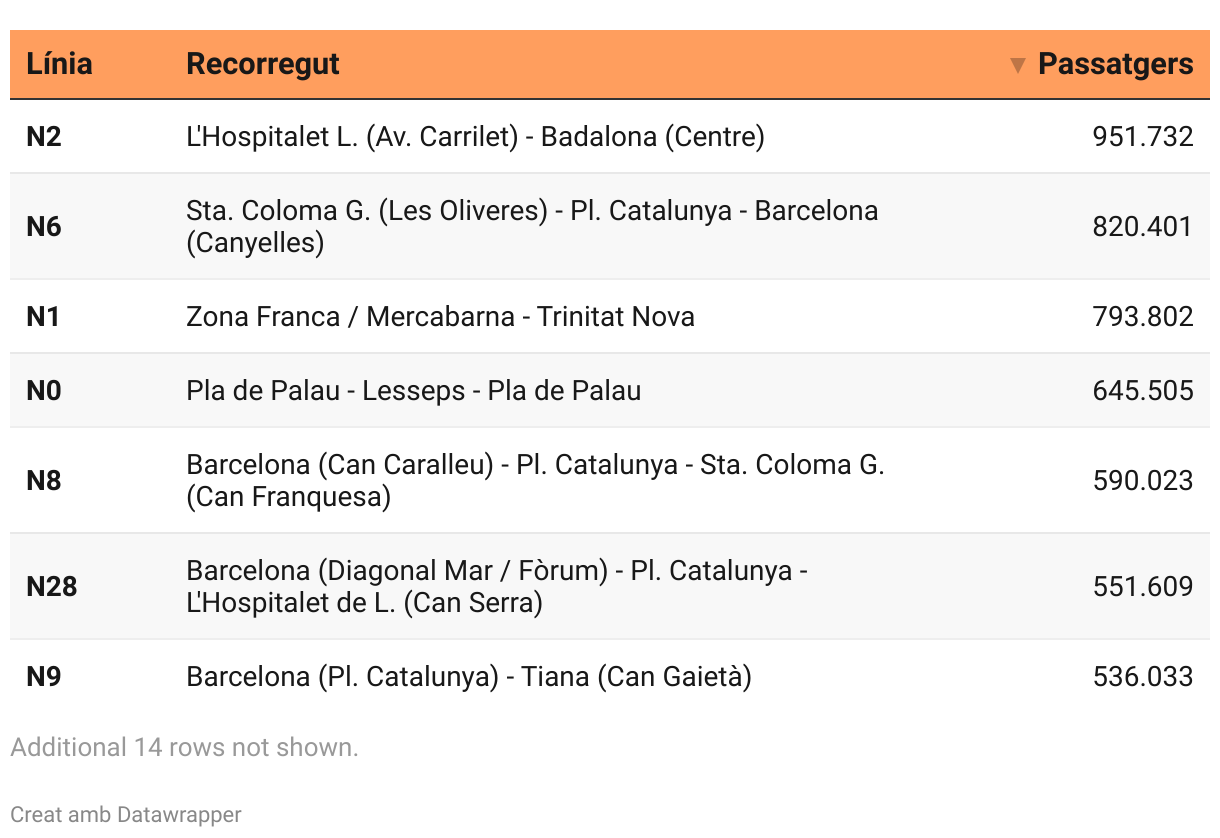Screen dimensions: 1220x838
Task: Open the Creat amb Datawrapper link
Action: click(126, 814)
